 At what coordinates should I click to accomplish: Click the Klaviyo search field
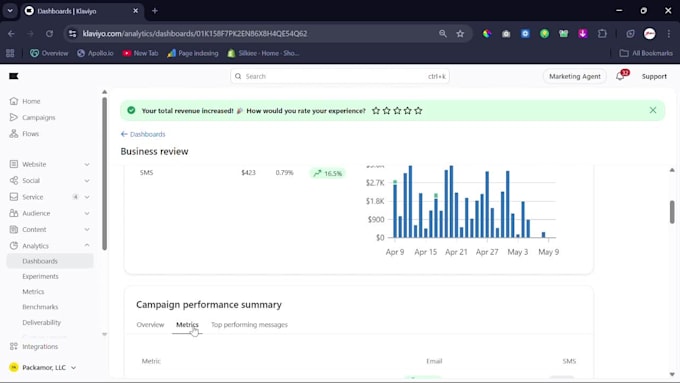[340, 76]
